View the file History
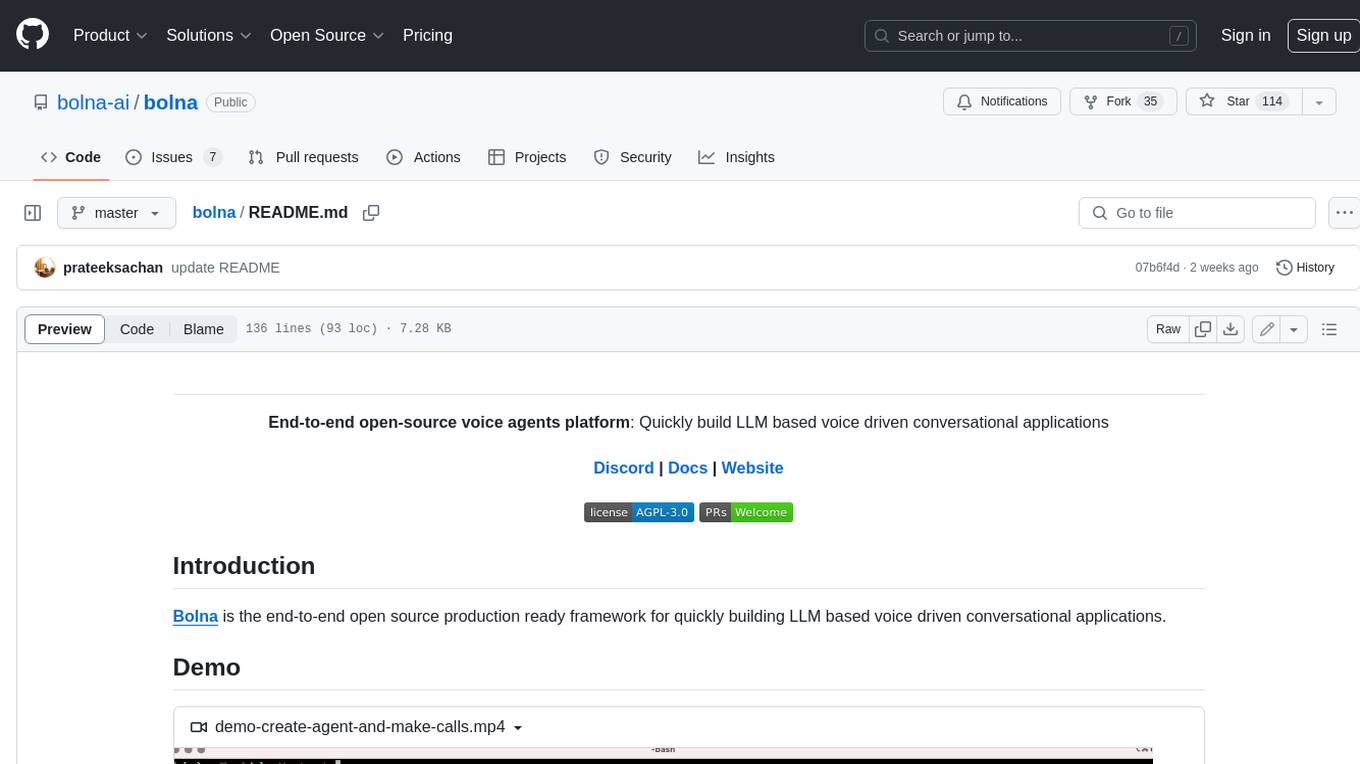This screenshot has width=1360, height=764. [x=1305, y=268]
